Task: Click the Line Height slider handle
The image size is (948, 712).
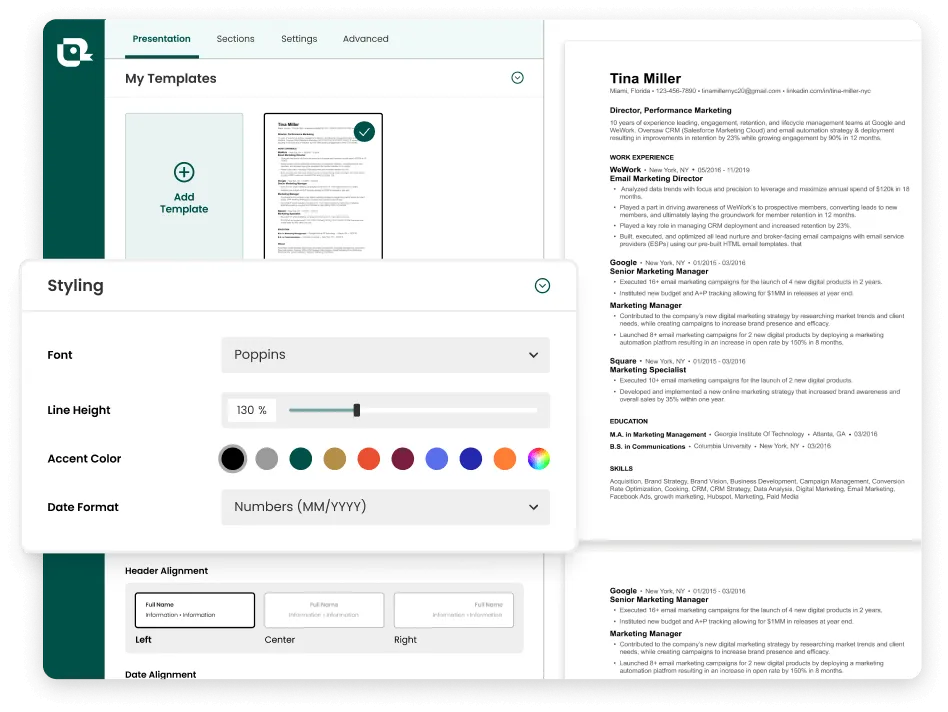Action: coord(357,410)
